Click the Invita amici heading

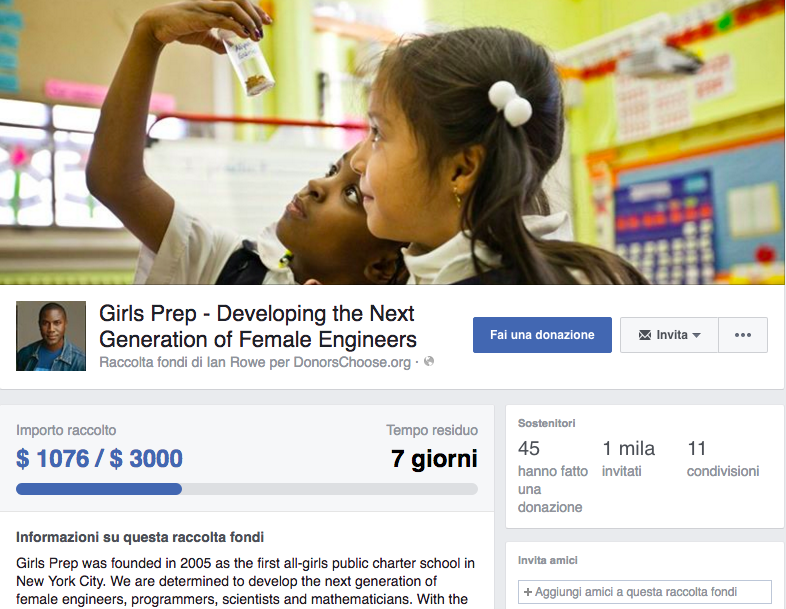tap(547, 560)
